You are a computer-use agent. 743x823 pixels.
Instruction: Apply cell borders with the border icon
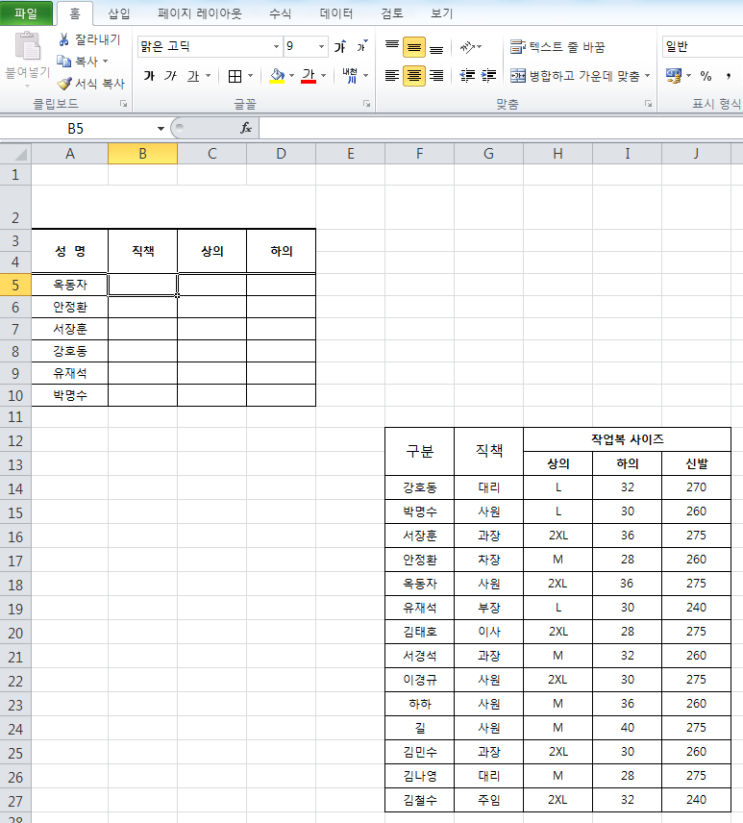[235, 76]
